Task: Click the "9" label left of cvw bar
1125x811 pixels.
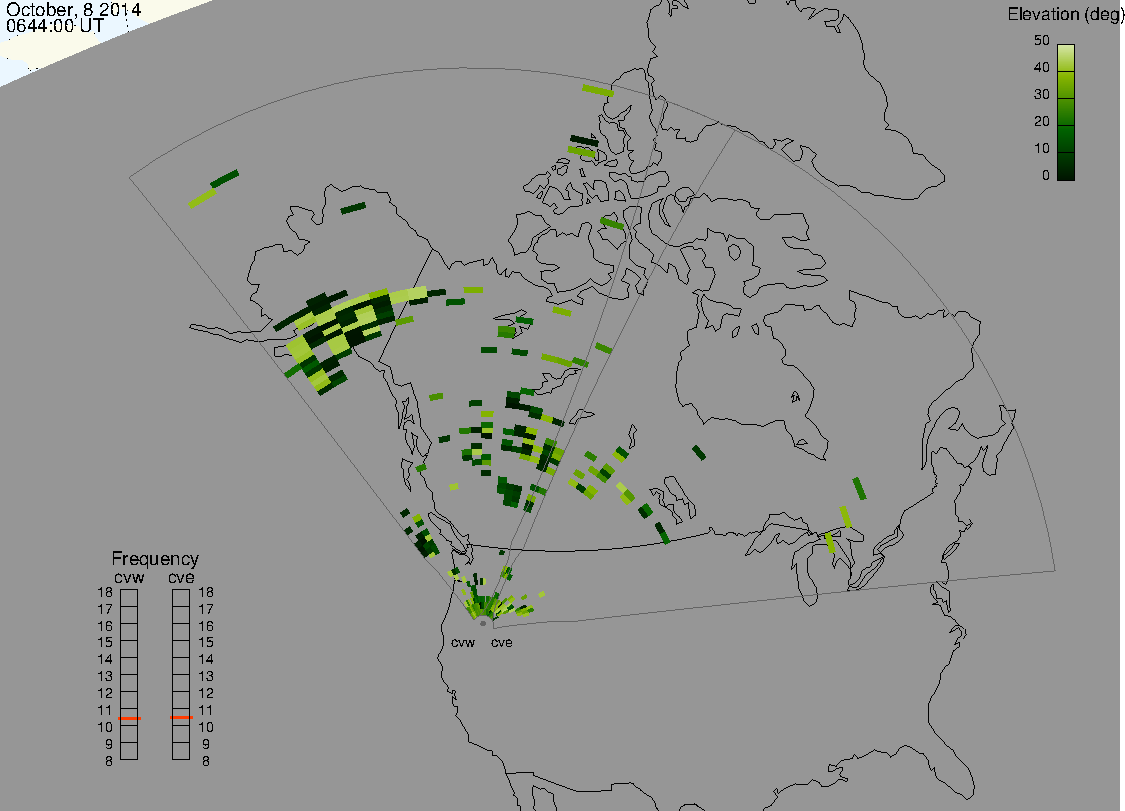Action: [x=109, y=744]
